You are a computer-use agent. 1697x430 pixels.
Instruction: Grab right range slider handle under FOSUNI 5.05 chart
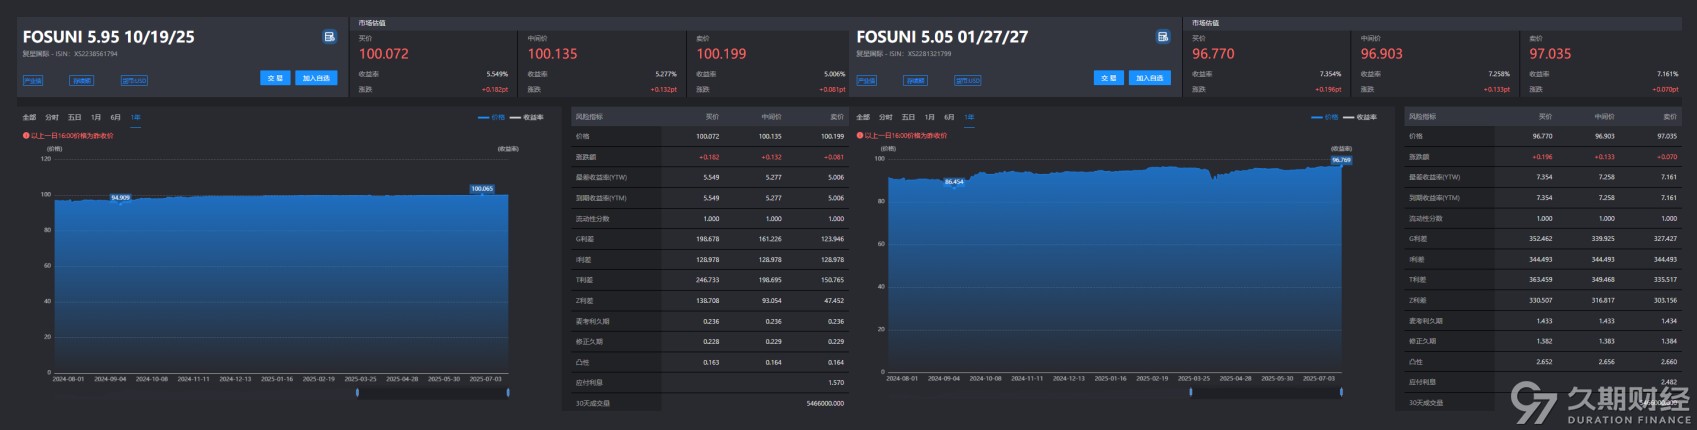pos(1342,392)
